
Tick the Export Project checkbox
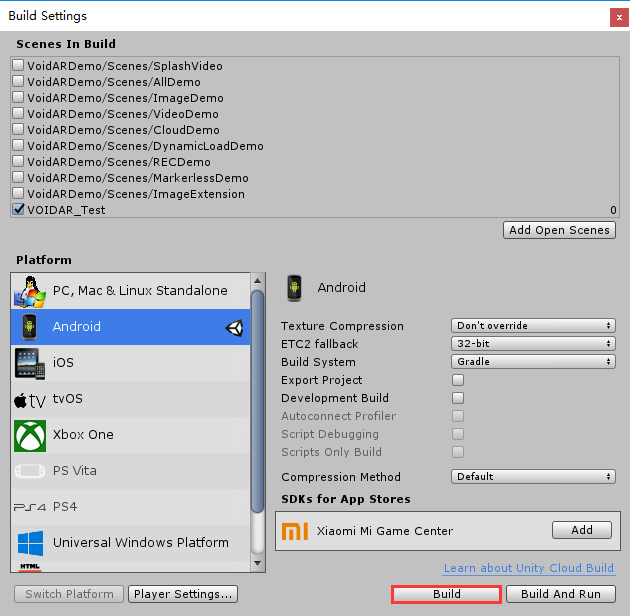[458, 380]
